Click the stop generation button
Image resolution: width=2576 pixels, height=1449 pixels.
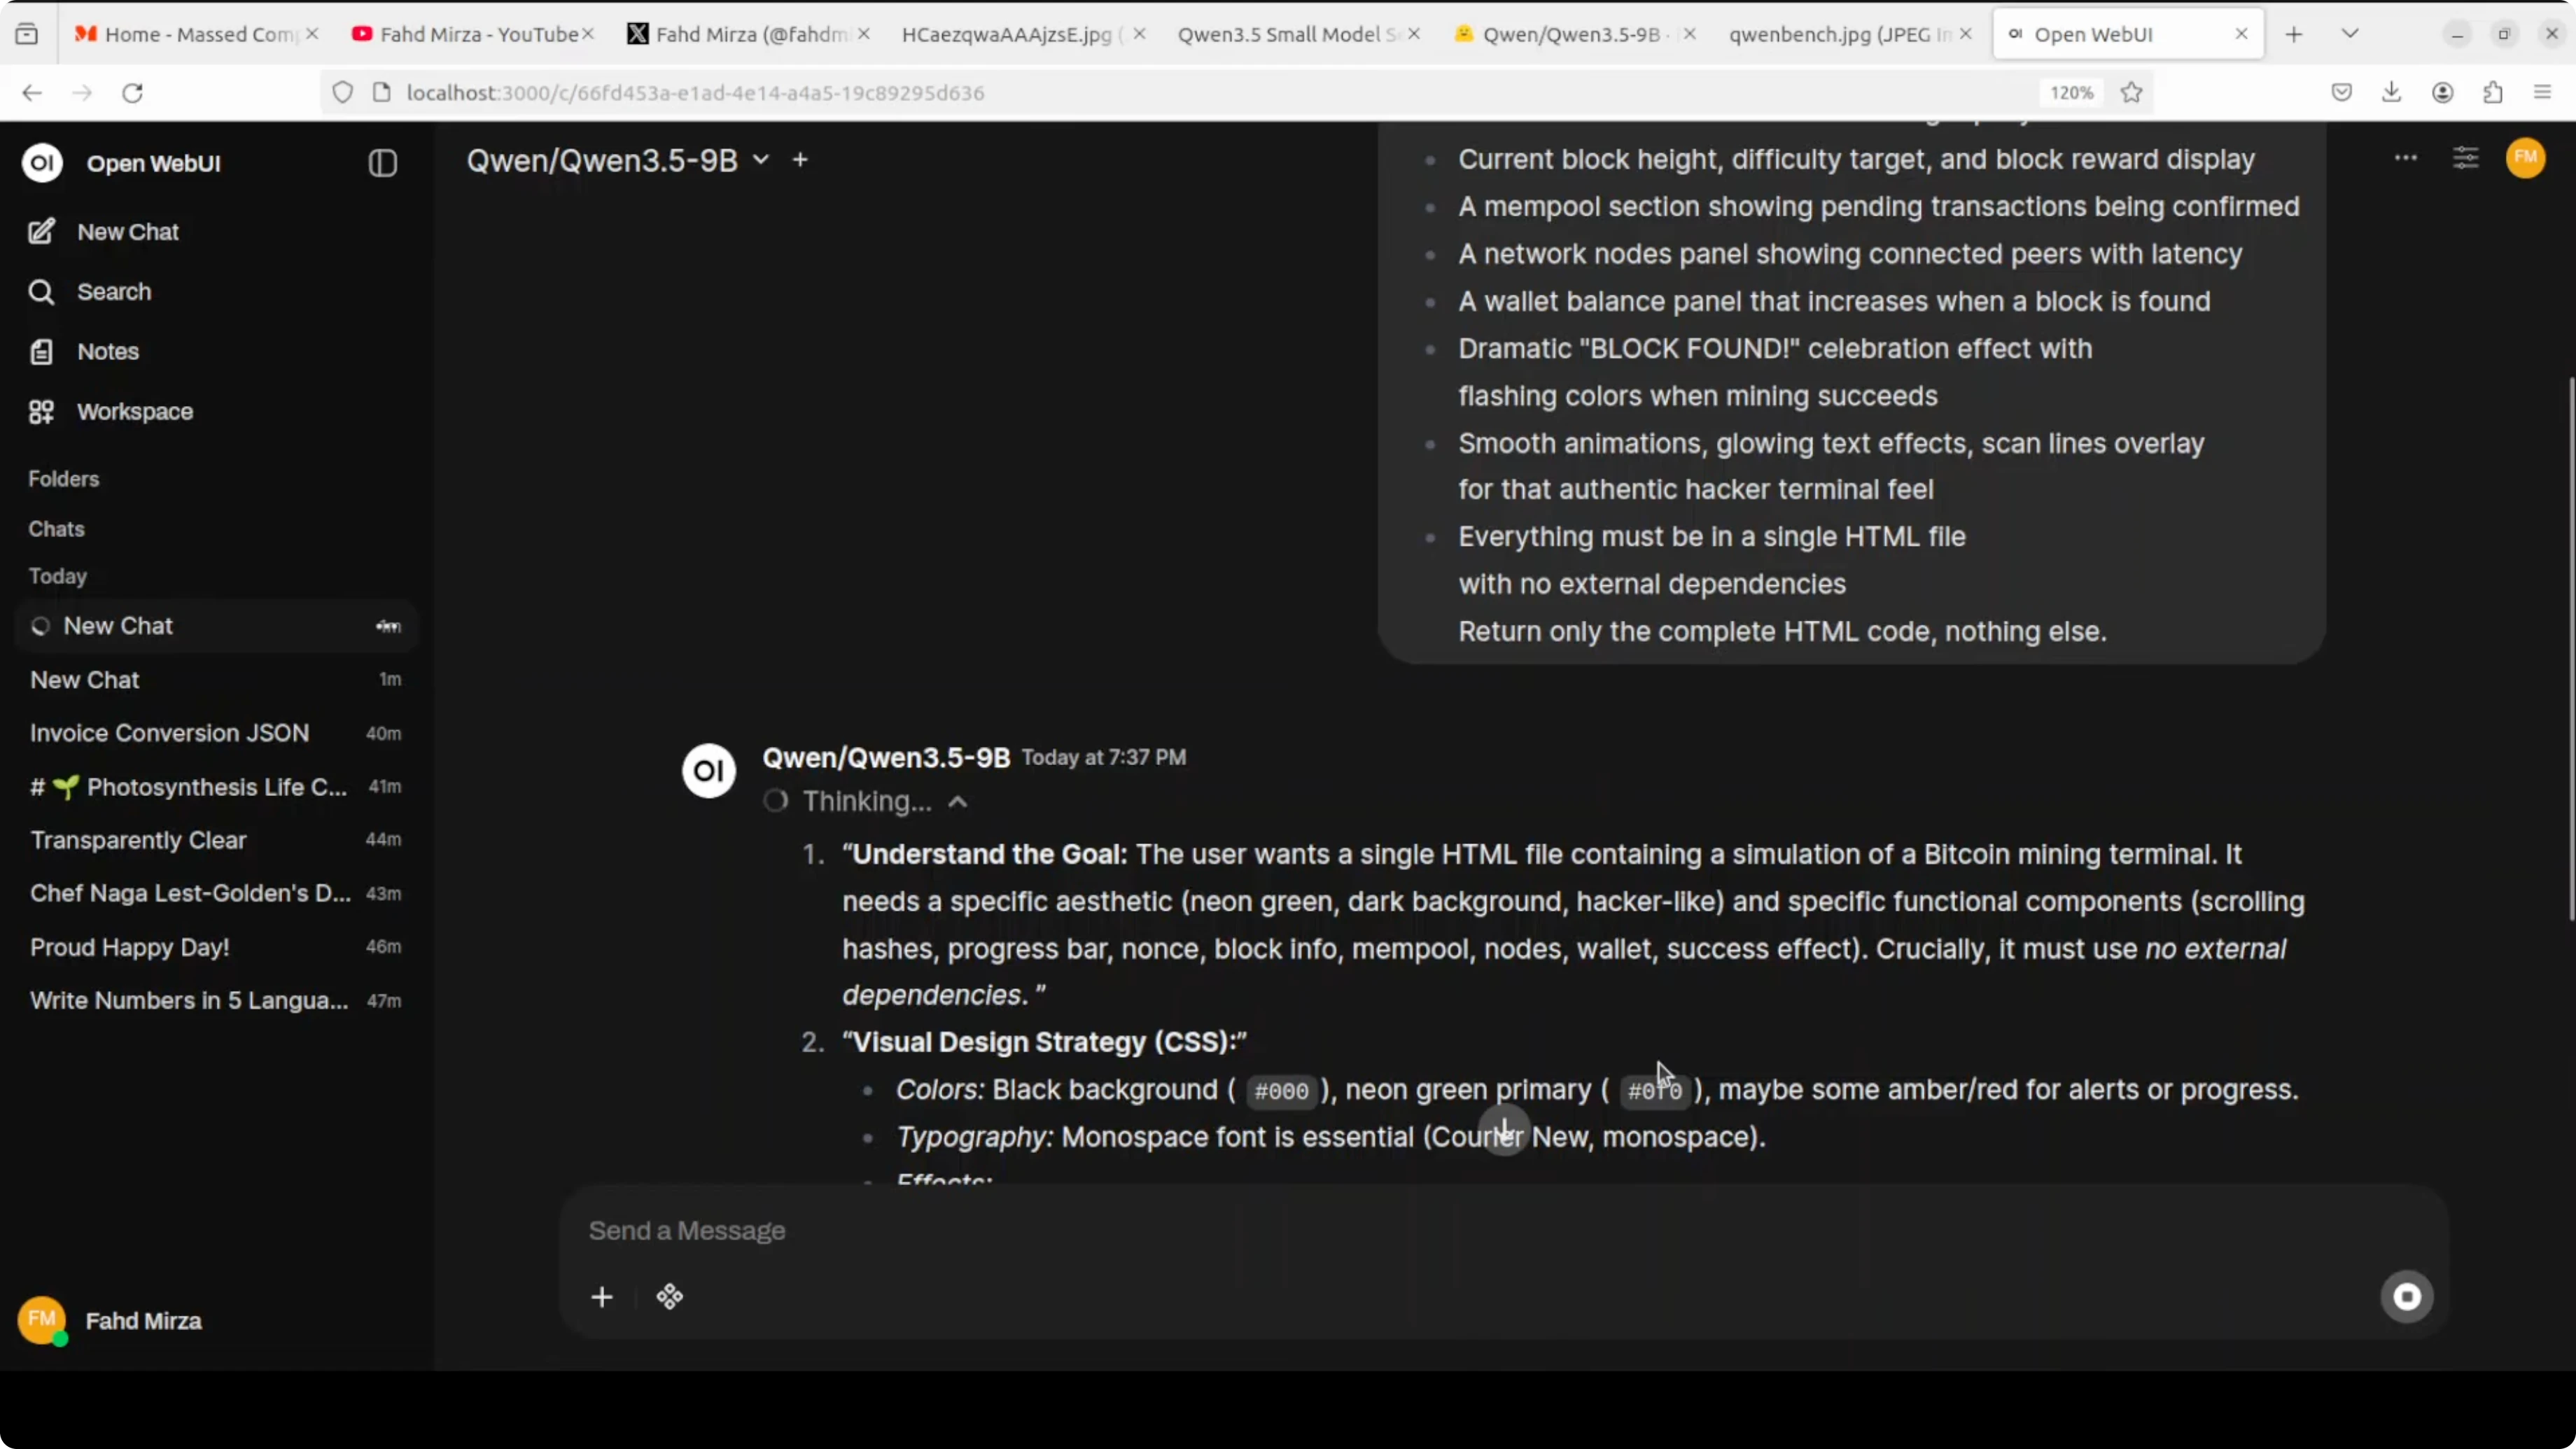pyautogui.click(x=2406, y=1297)
